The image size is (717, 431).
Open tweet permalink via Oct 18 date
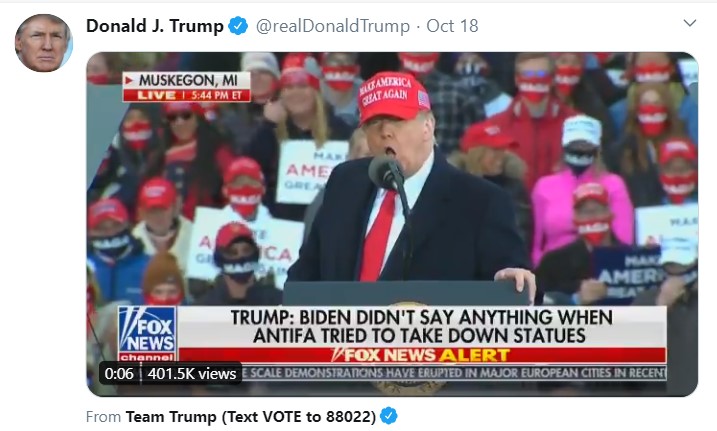pyautogui.click(x=452, y=26)
